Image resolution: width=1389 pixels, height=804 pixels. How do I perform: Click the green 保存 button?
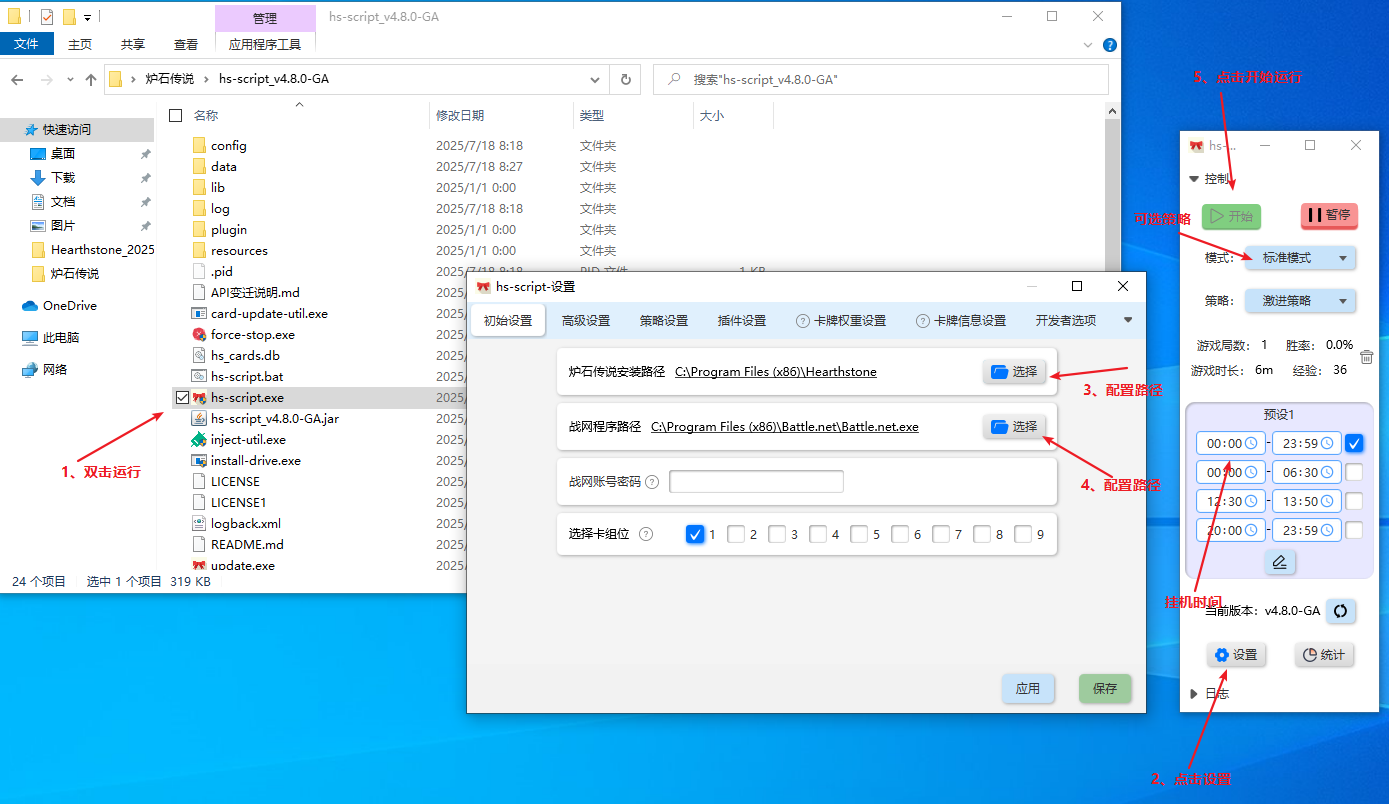pos(1105,689)
